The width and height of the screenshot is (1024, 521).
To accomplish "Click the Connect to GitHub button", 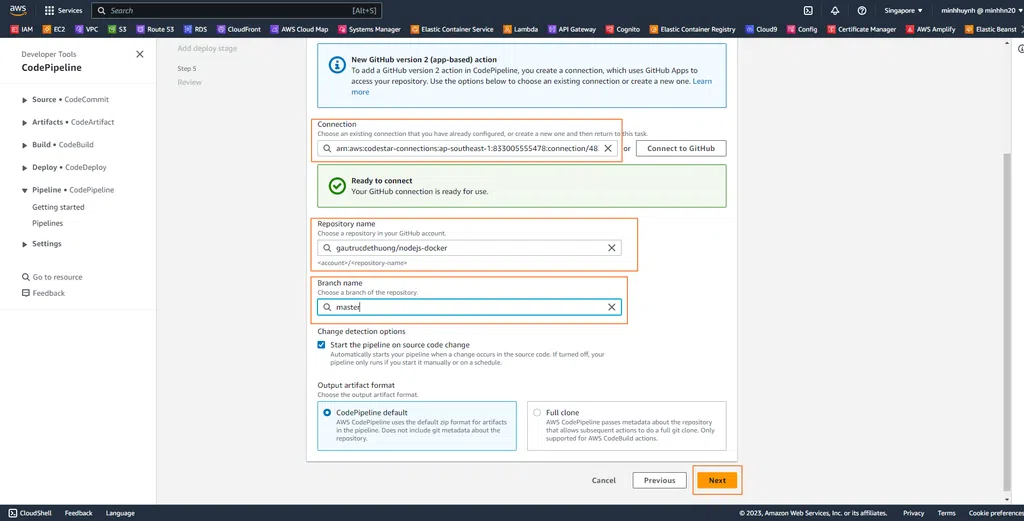I will tap(681, 148).
